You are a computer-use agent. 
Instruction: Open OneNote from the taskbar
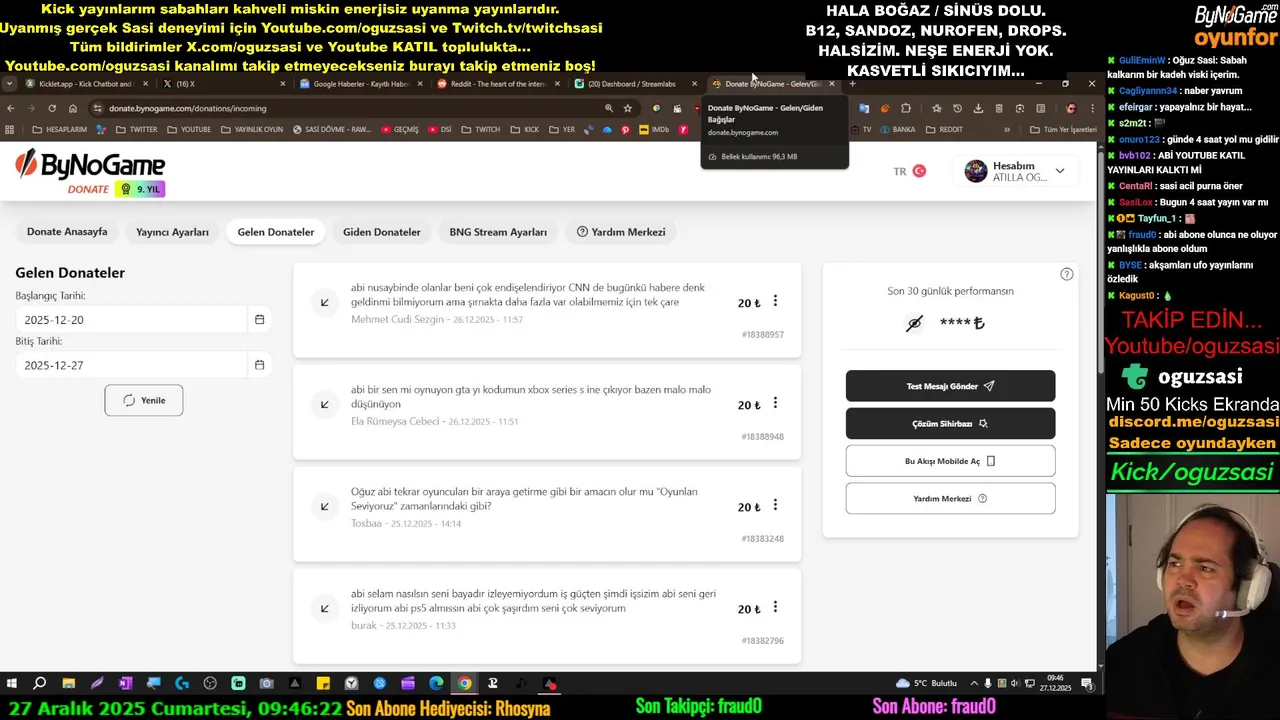point(125,684)
